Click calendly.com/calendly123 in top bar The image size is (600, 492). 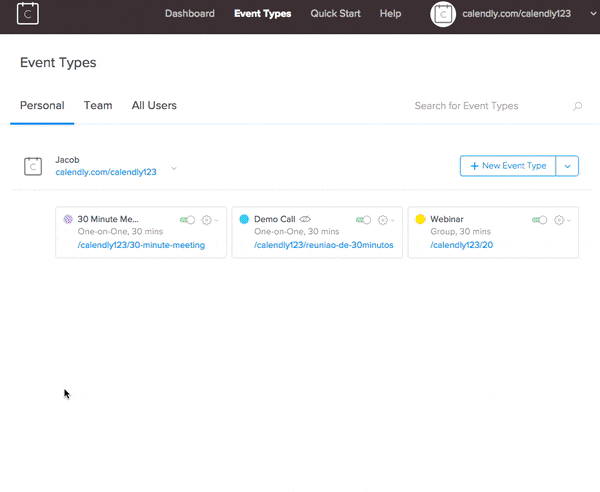tap(517, 14)
